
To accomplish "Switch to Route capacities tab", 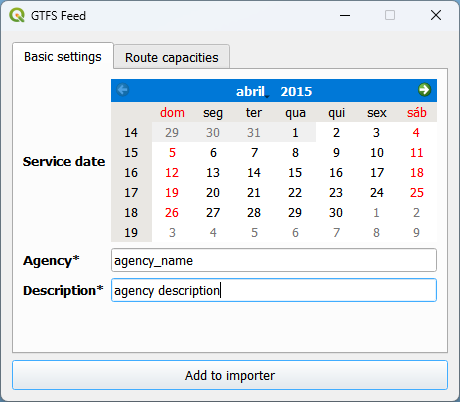I will click(x=171, y=57).
